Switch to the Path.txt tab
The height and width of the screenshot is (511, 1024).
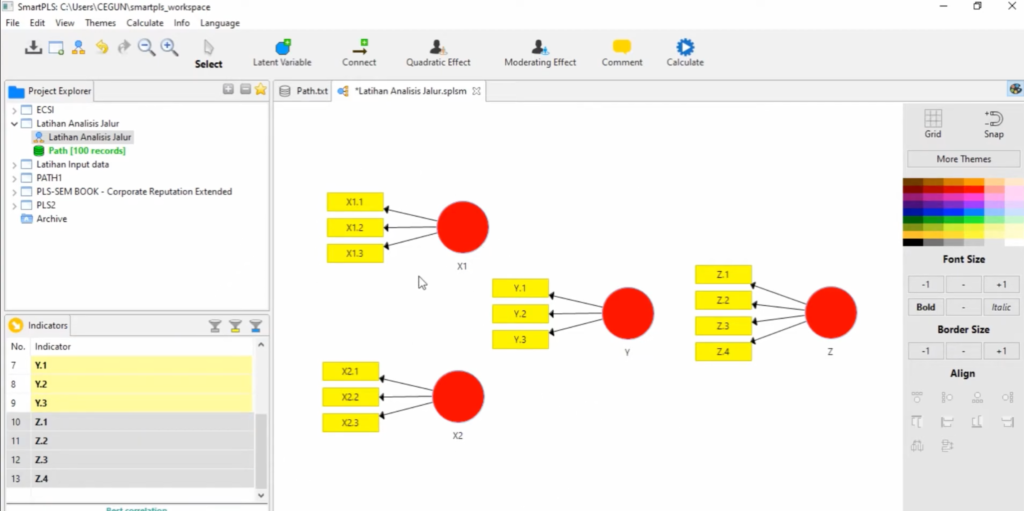[303, 91]
